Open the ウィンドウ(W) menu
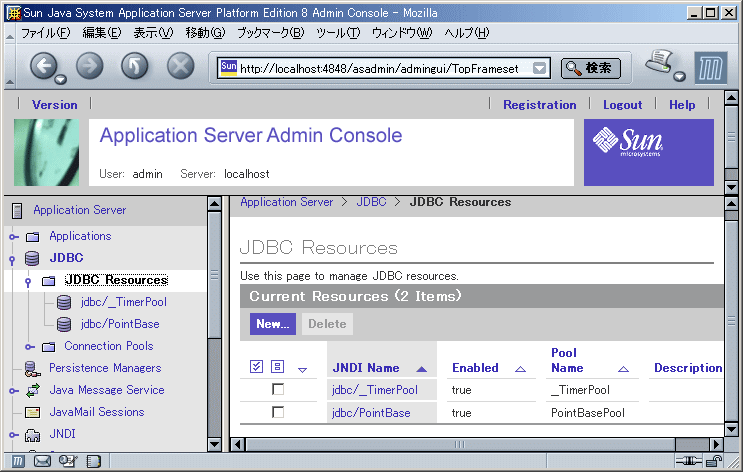Viewport: 743px width, 472px height. click(x=402, y=33)
